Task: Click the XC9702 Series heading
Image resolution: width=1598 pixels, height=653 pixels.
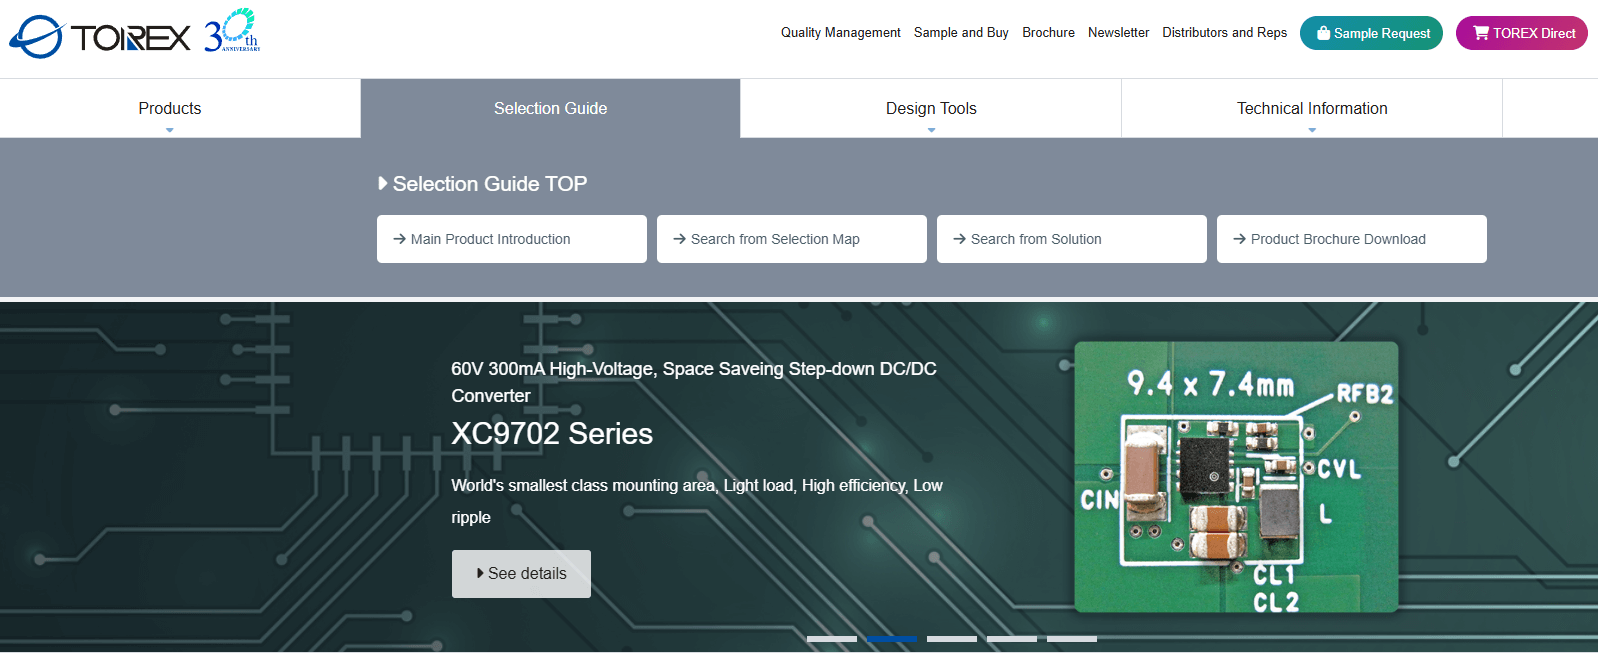Action: pos(552,434)
